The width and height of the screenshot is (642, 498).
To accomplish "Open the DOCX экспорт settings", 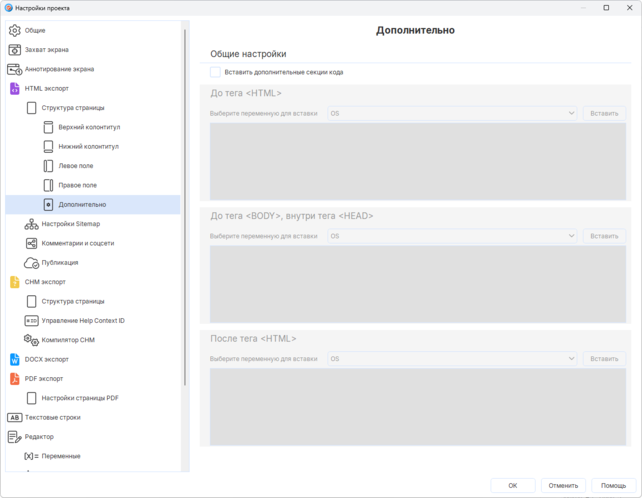I will tap(46, 359).
